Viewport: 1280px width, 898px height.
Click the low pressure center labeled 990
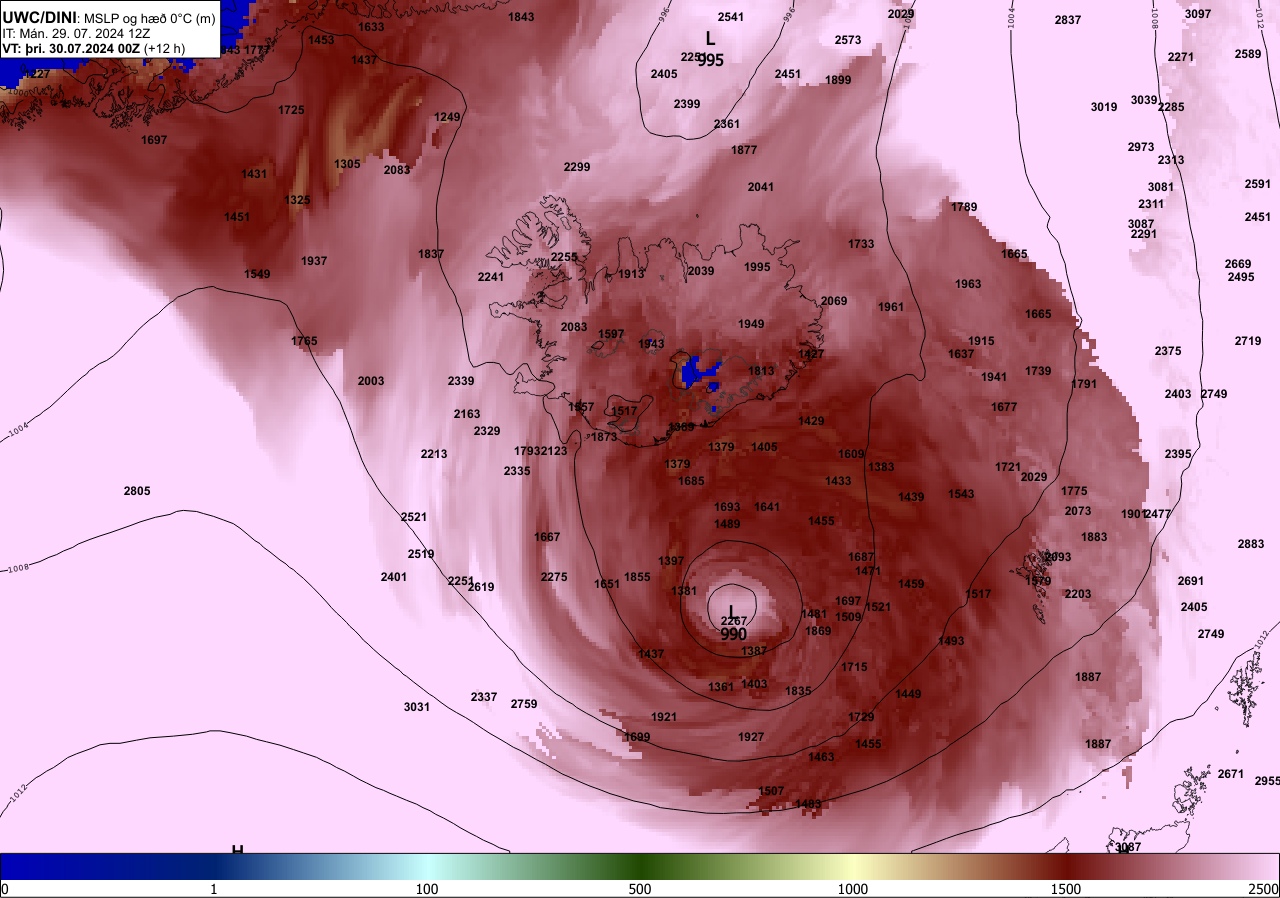[x=733, y=634]
